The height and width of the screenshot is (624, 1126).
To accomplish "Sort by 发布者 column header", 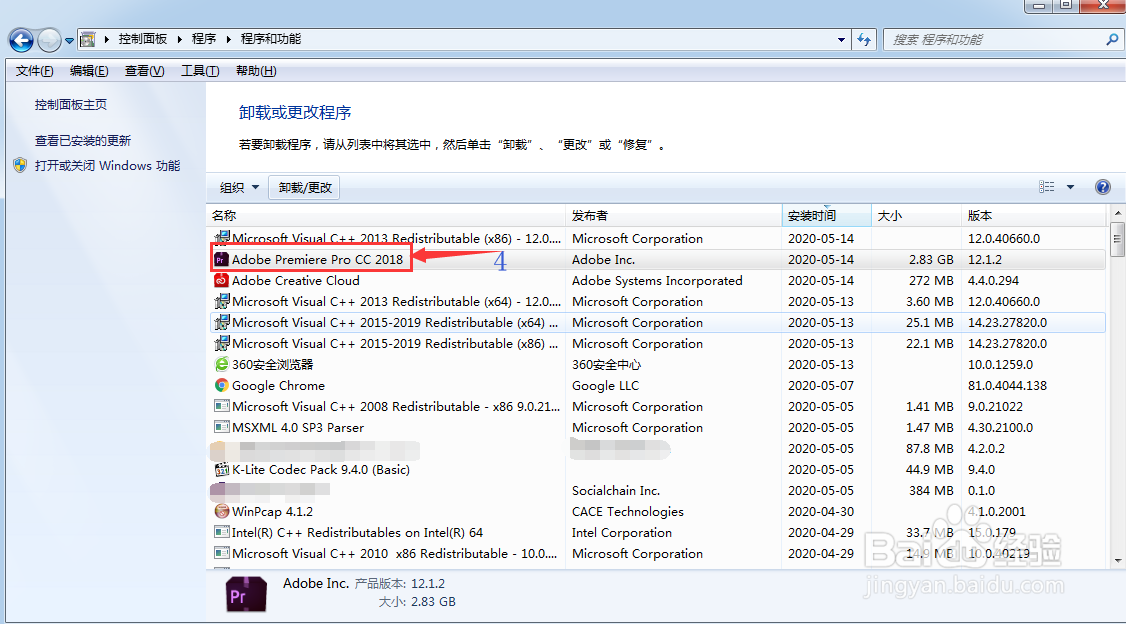I will coord(674,215).
